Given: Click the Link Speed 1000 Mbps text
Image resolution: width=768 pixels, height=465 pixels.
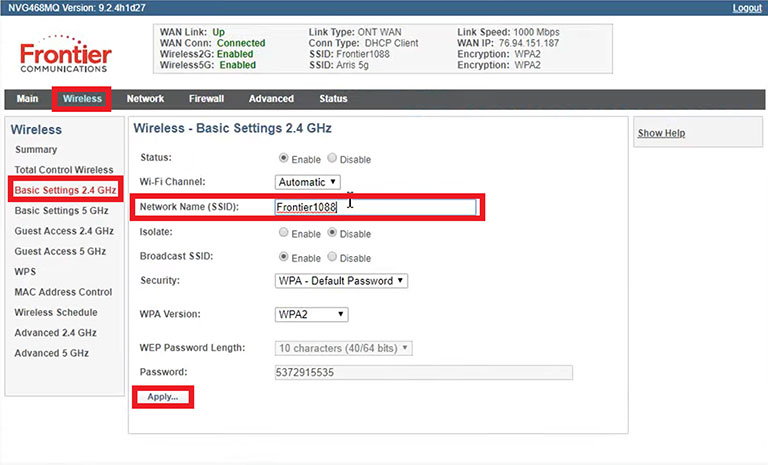Looking at the screenshot, I should click(x=508, y=32).
